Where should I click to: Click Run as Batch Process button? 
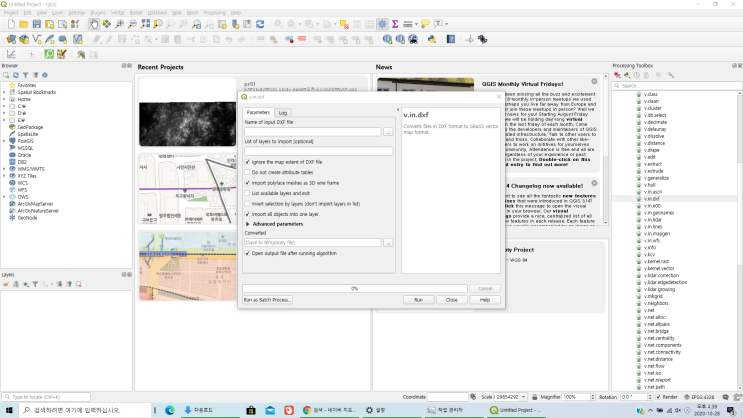point(267,300)
